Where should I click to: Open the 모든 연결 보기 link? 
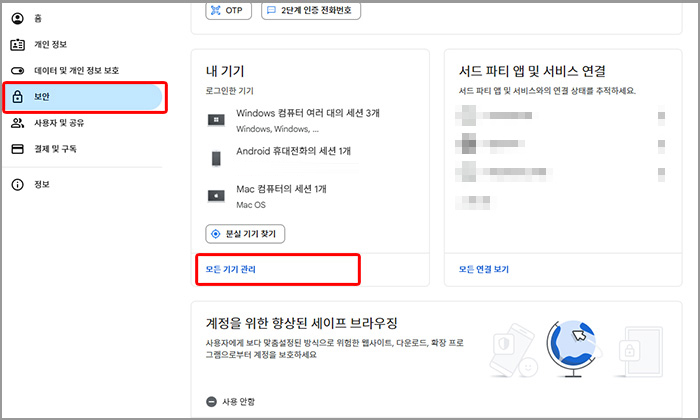point(484,269)
